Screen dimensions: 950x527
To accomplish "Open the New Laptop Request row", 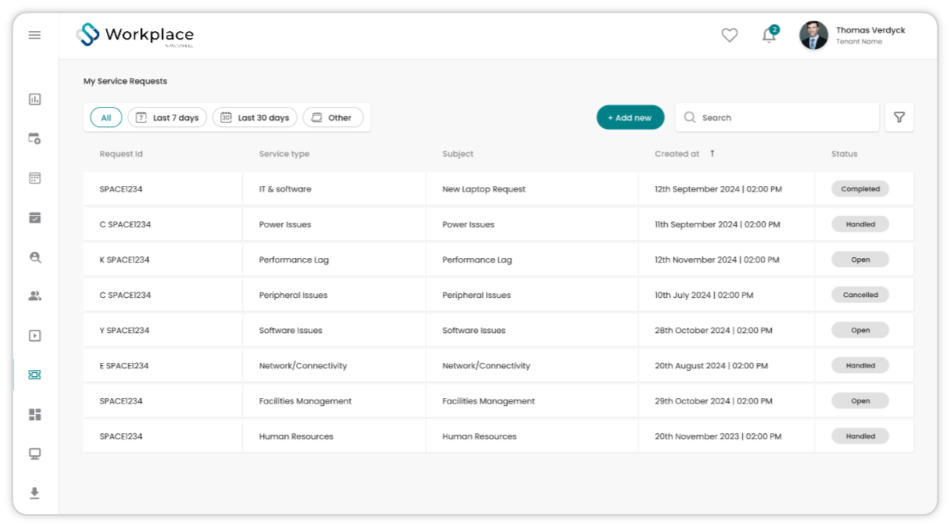I will (x=498, y=189).
